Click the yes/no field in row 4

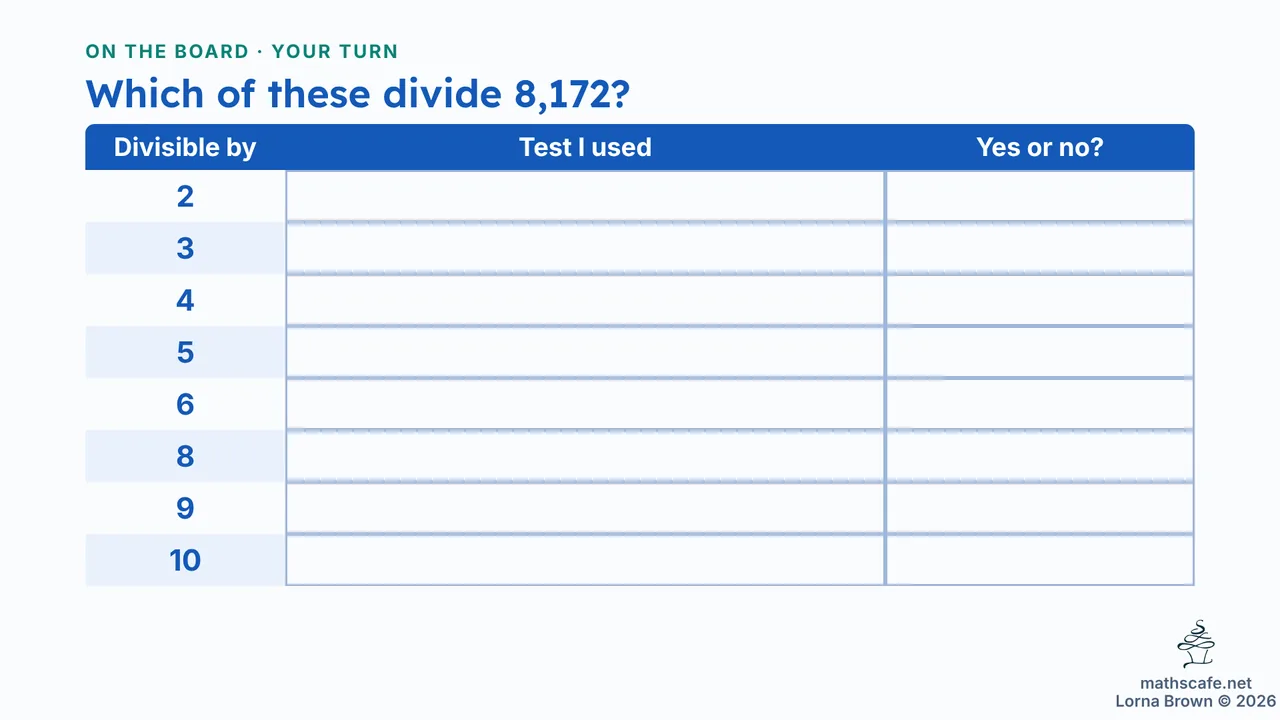pyautogui.click(x=1039, y=300)
